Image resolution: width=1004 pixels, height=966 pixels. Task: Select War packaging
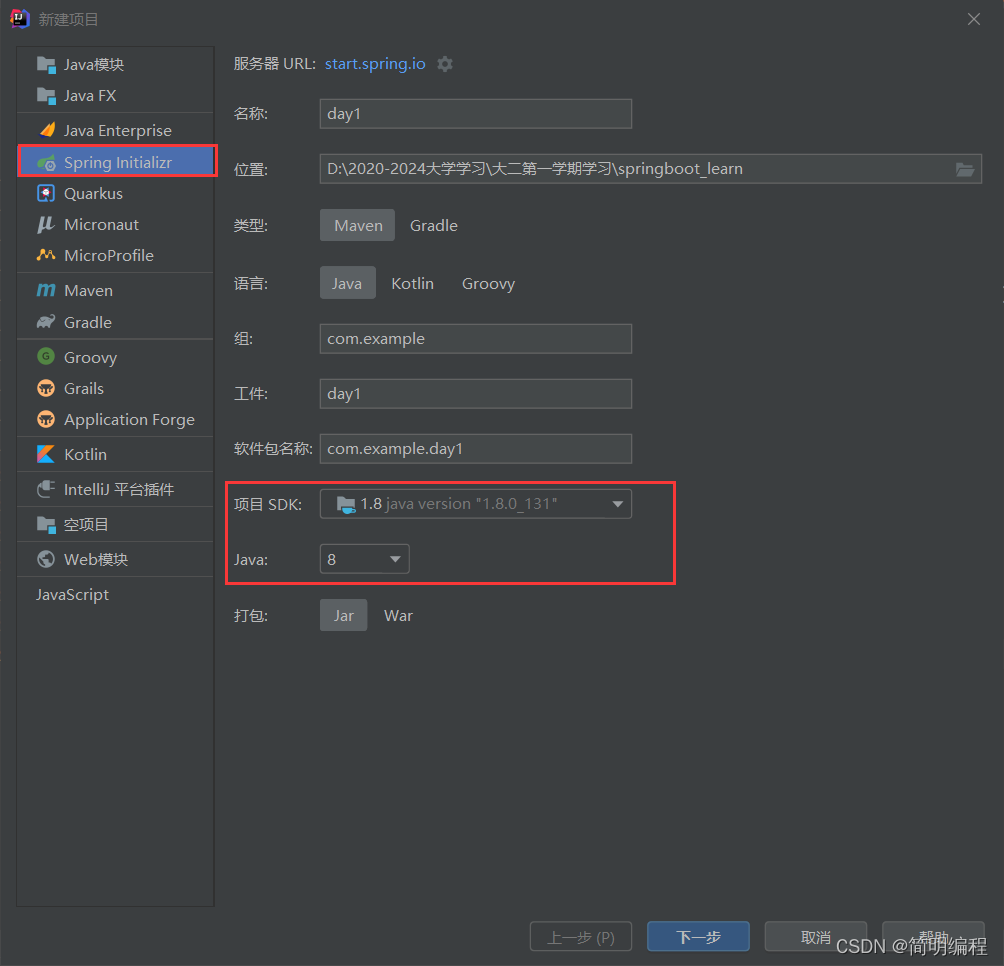click(398, 615)
